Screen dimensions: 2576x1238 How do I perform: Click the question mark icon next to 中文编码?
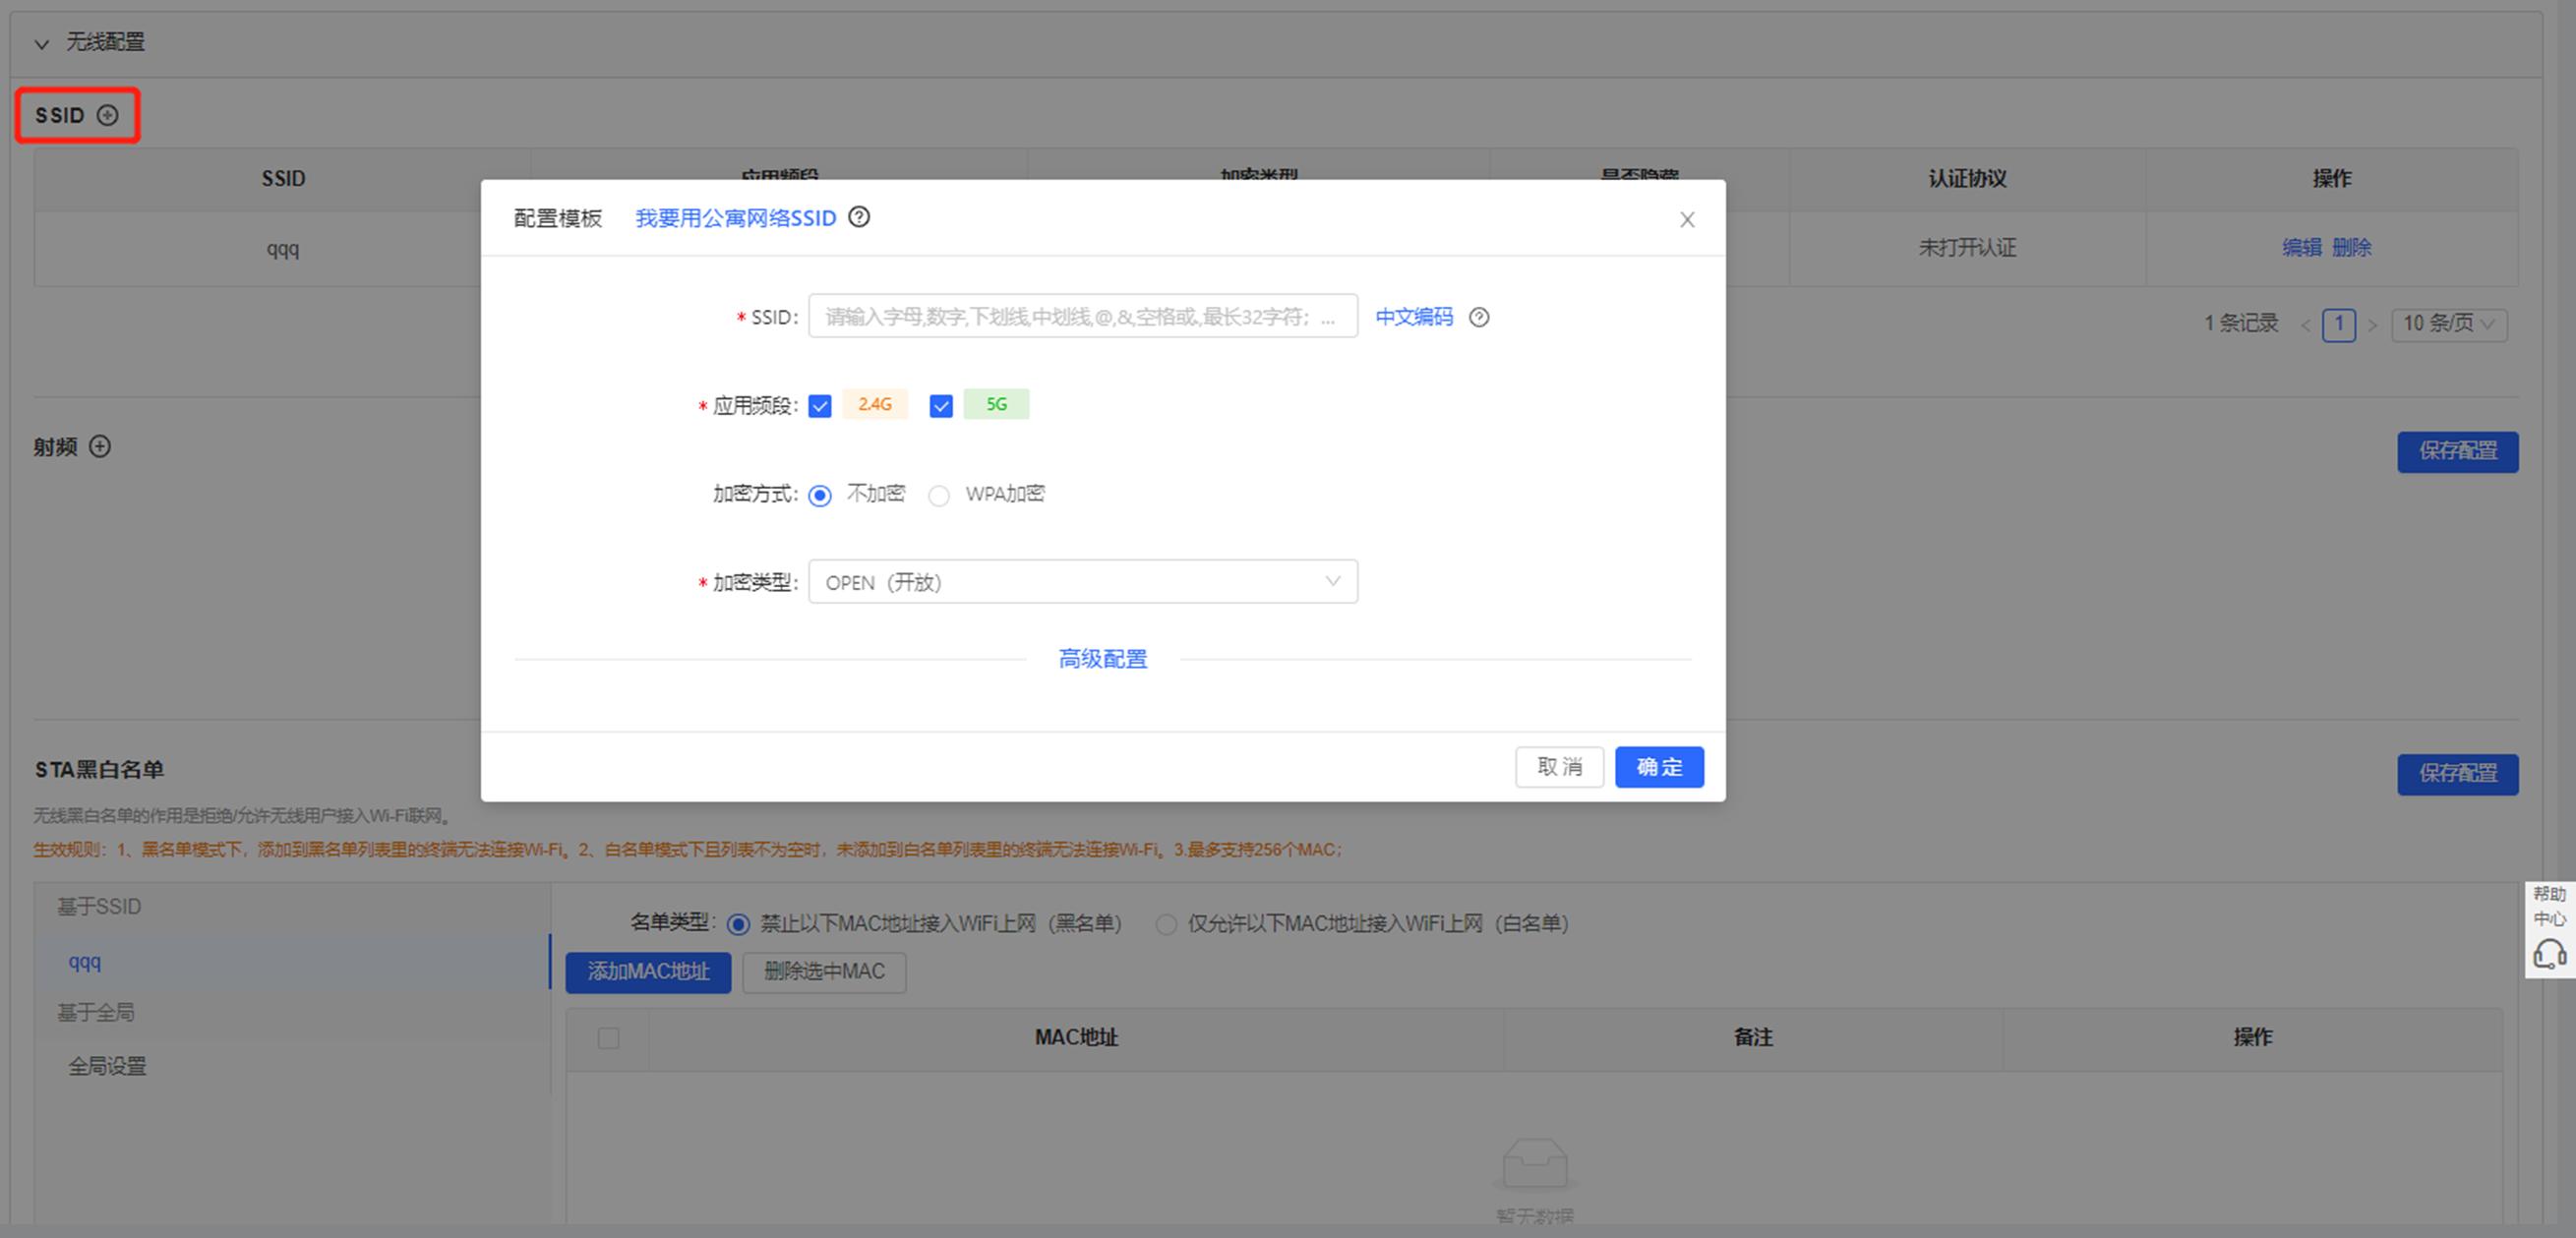[x=1479, y=317]
